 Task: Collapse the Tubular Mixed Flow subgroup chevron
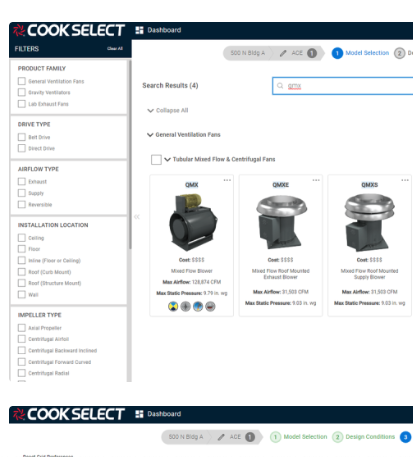click(x=167, y=160)
